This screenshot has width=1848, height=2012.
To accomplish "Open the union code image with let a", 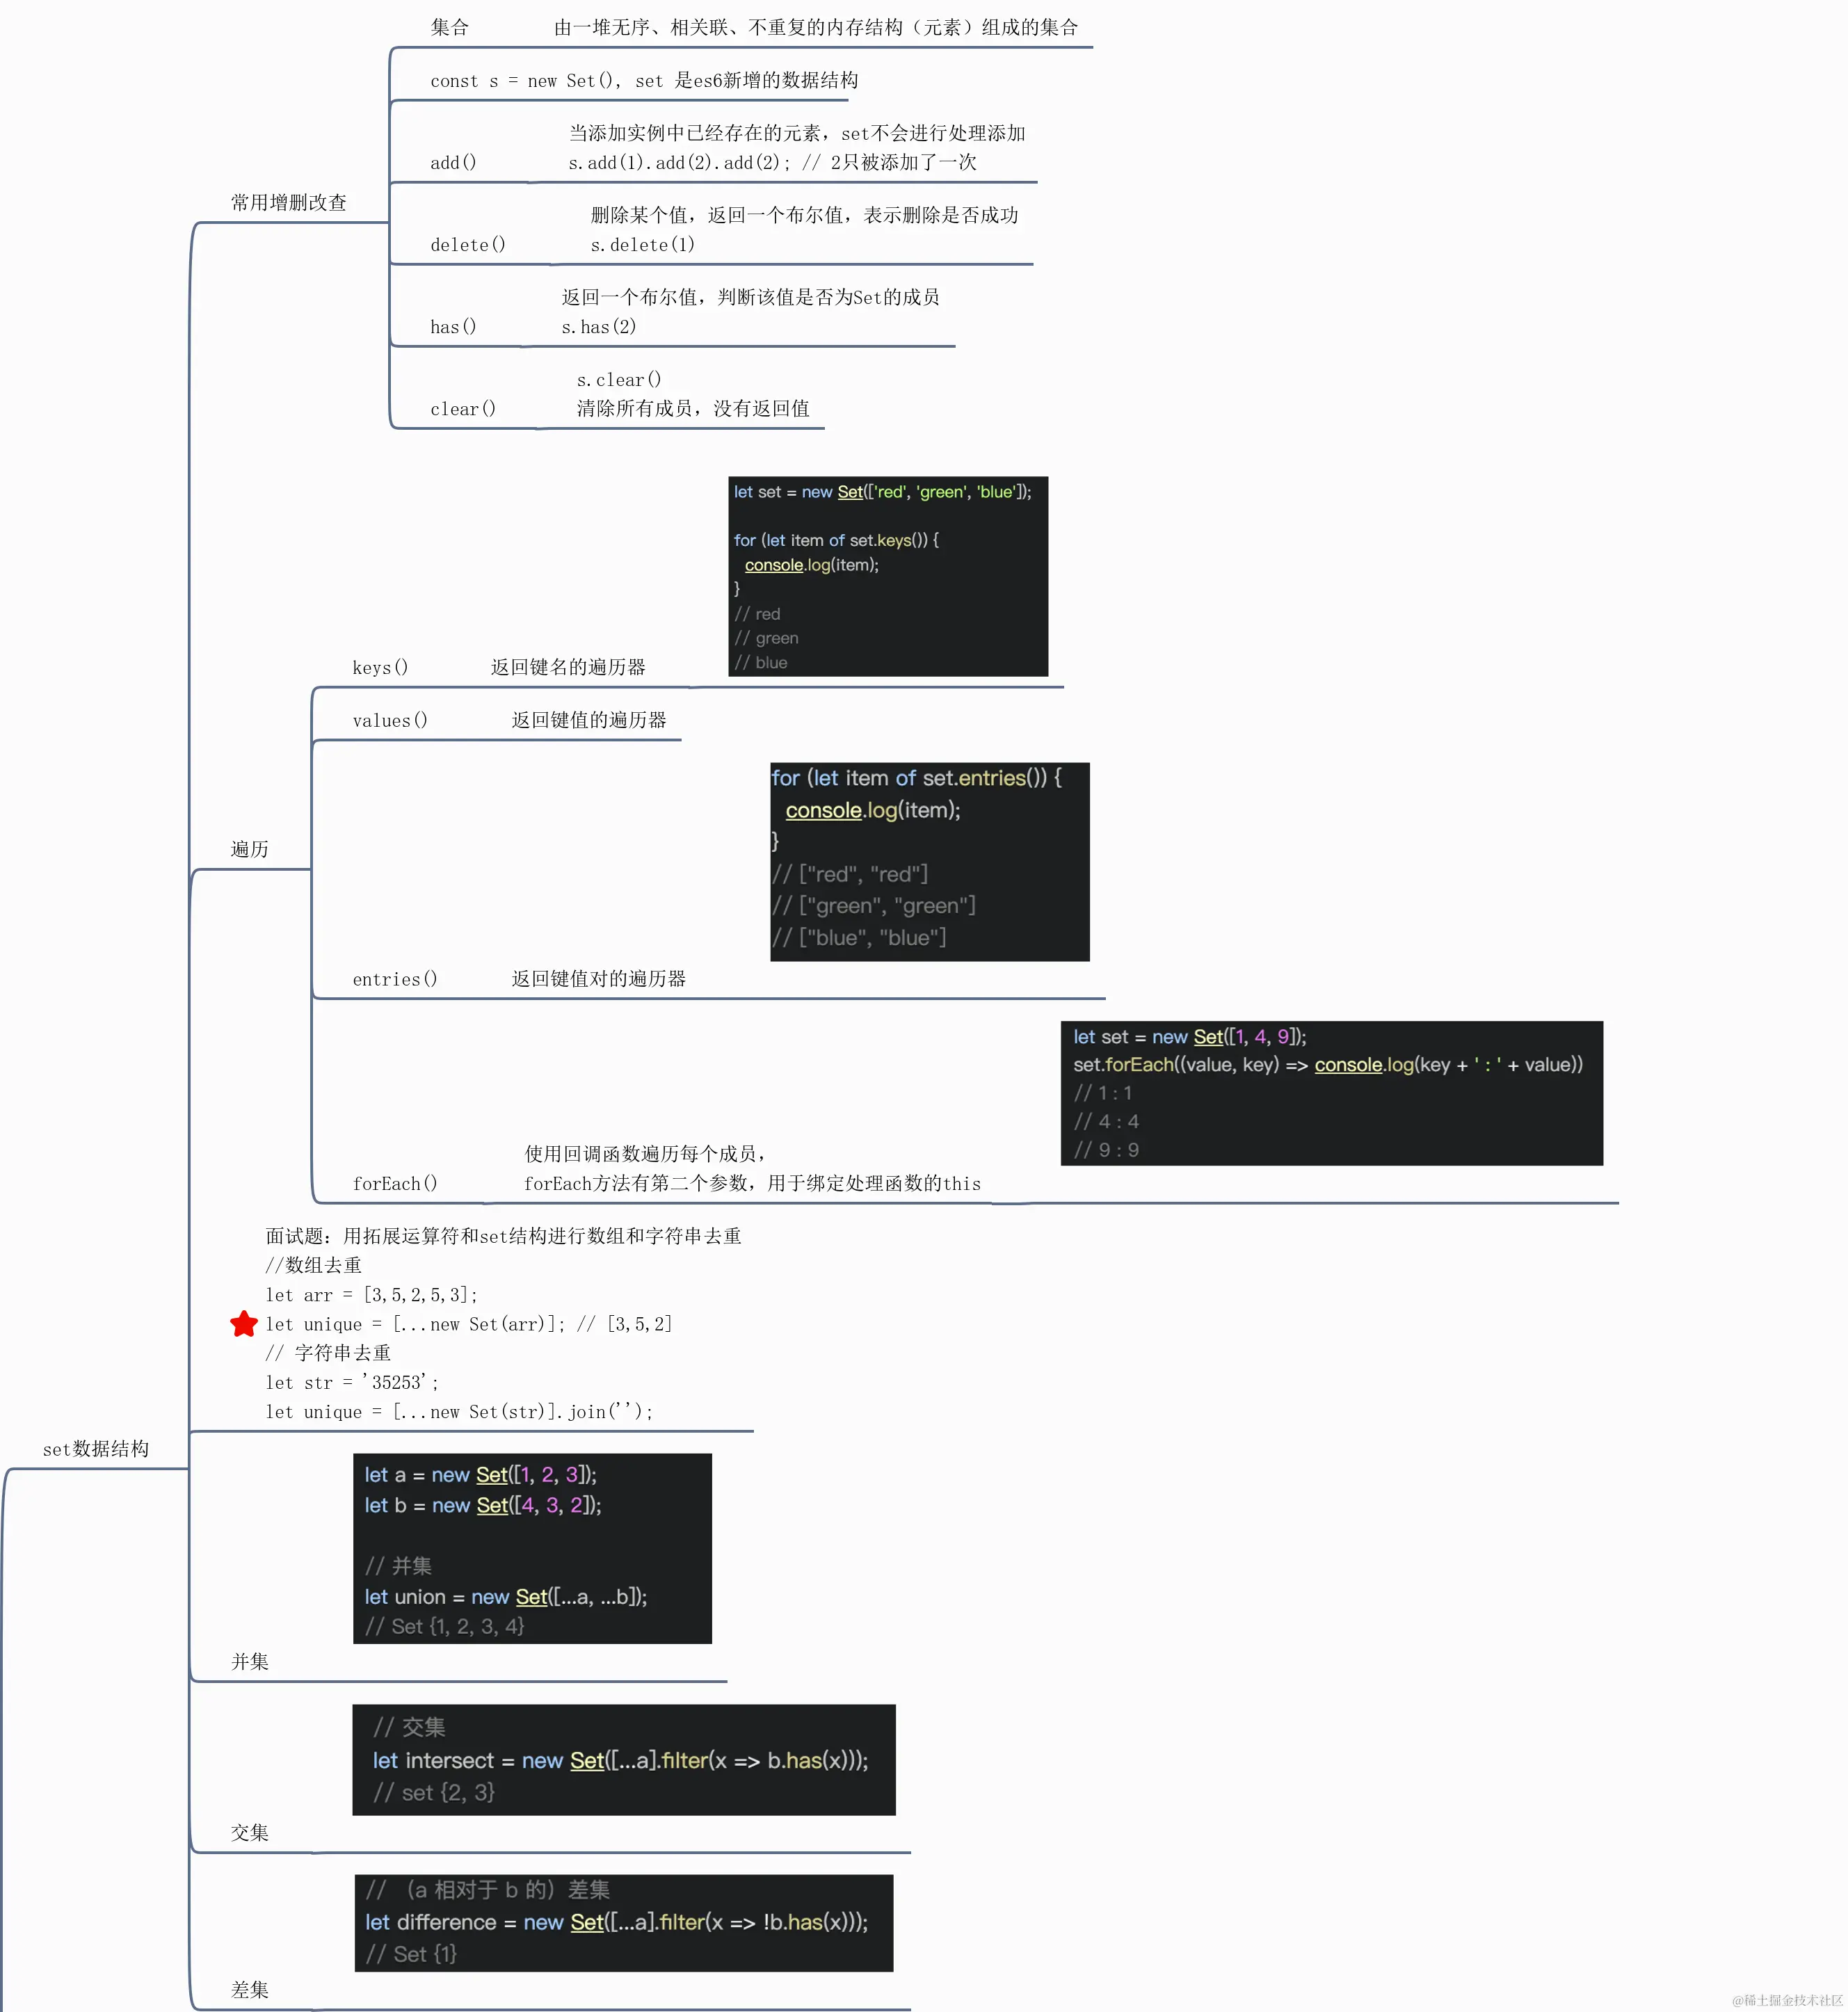I will [532, 1548].
